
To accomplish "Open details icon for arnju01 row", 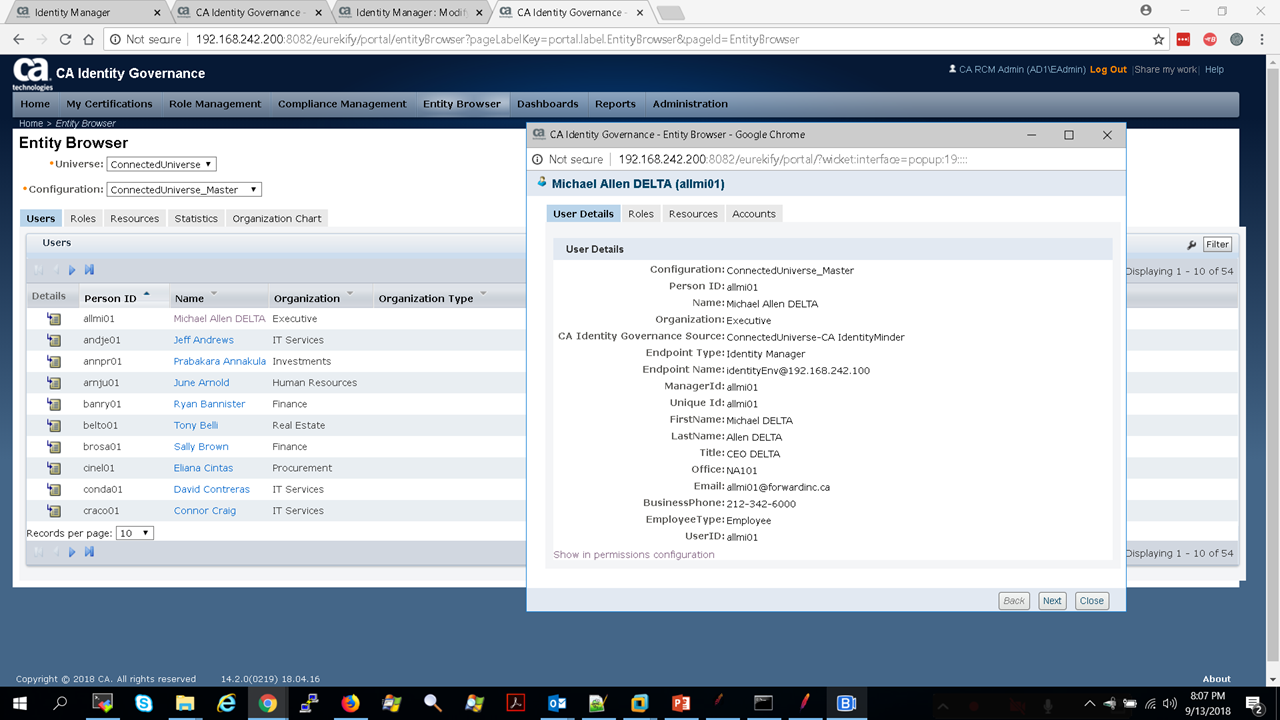I will [x=53, y=383].
